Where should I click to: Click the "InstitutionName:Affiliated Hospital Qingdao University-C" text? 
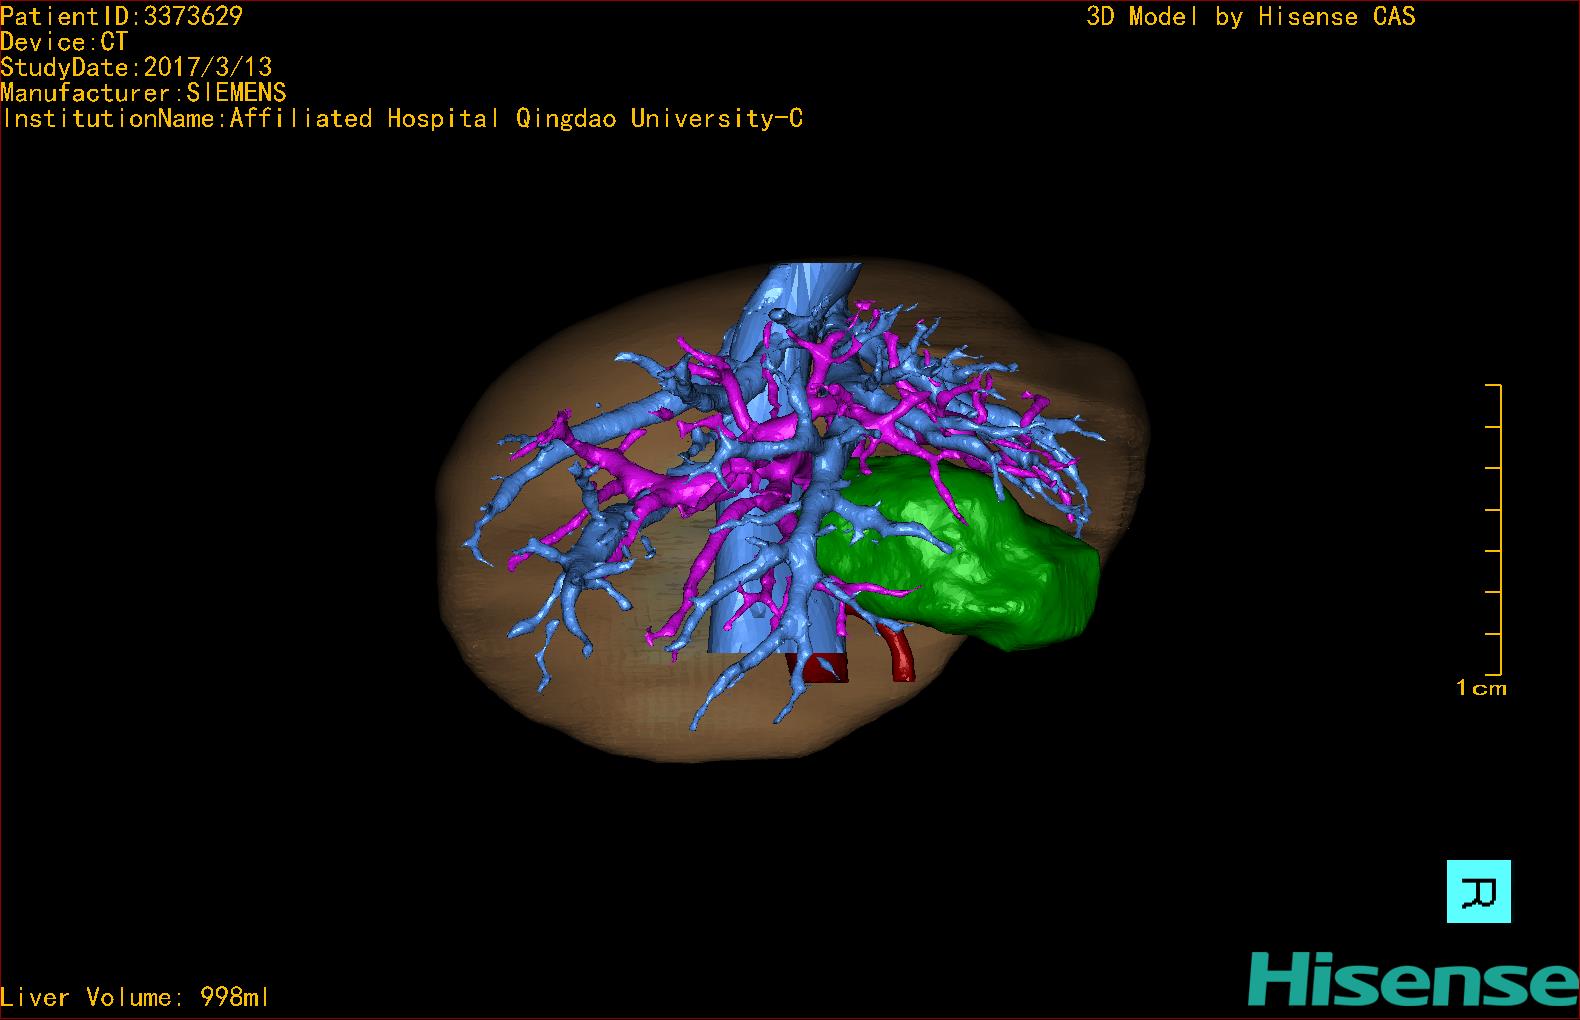pos(403,119)
